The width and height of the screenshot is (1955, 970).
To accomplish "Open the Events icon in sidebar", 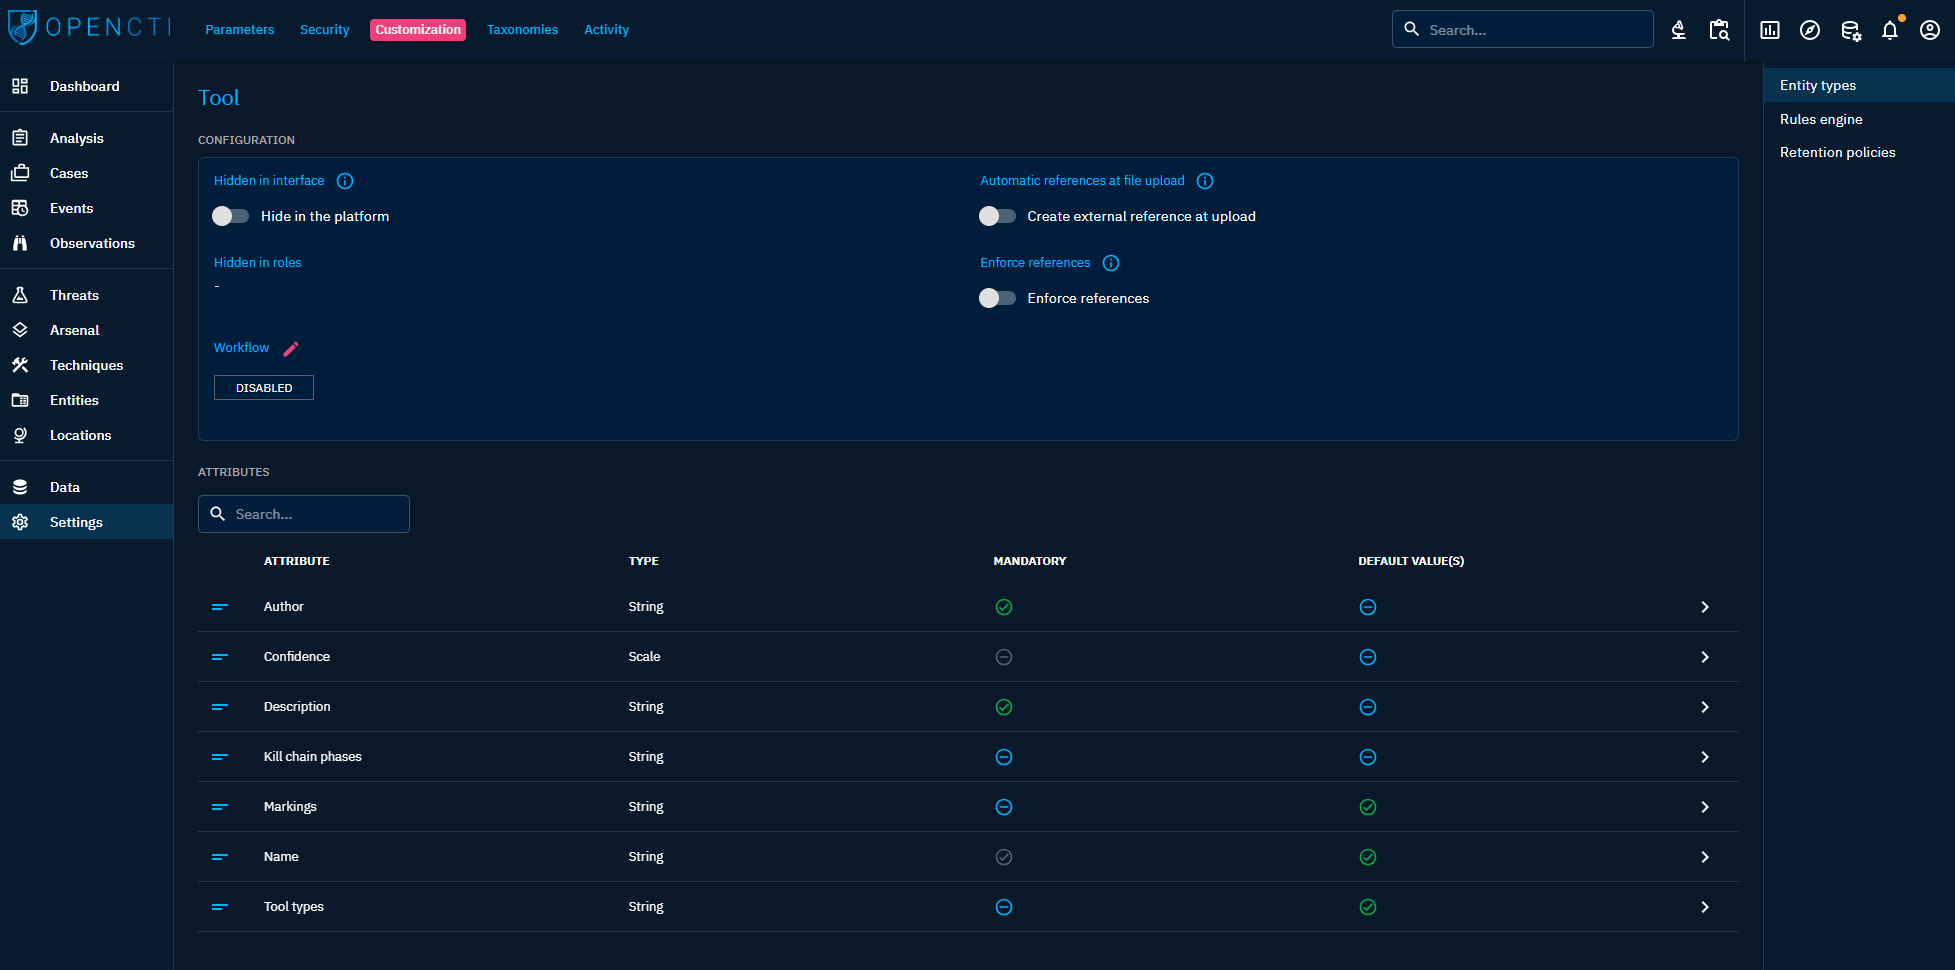I will (x=20, y=208).
